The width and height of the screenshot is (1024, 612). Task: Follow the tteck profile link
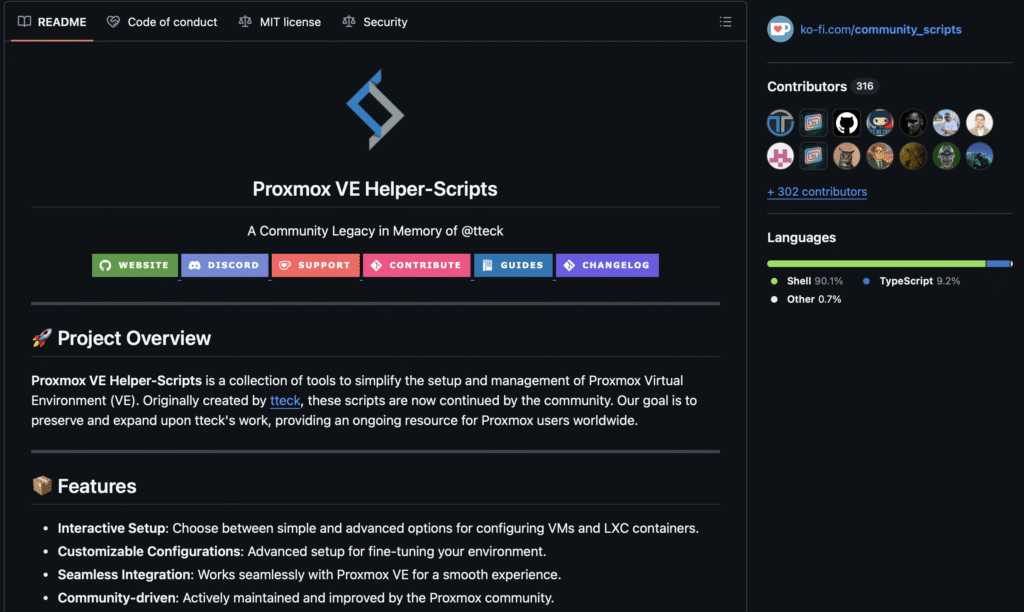[285, 400]
